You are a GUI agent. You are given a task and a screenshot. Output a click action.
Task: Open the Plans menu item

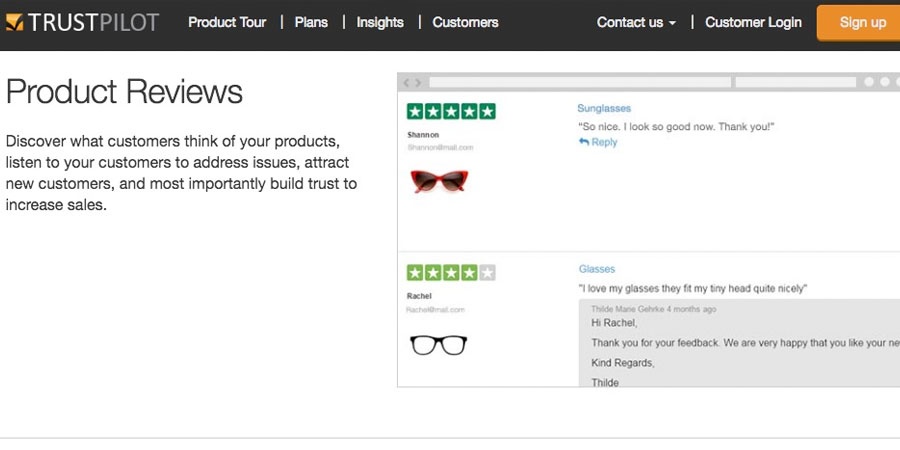(x=311, y=22)
